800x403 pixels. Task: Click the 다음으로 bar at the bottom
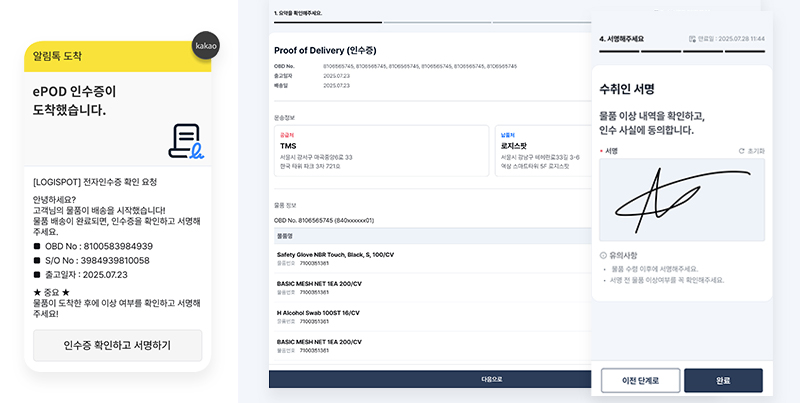point(430,380)
